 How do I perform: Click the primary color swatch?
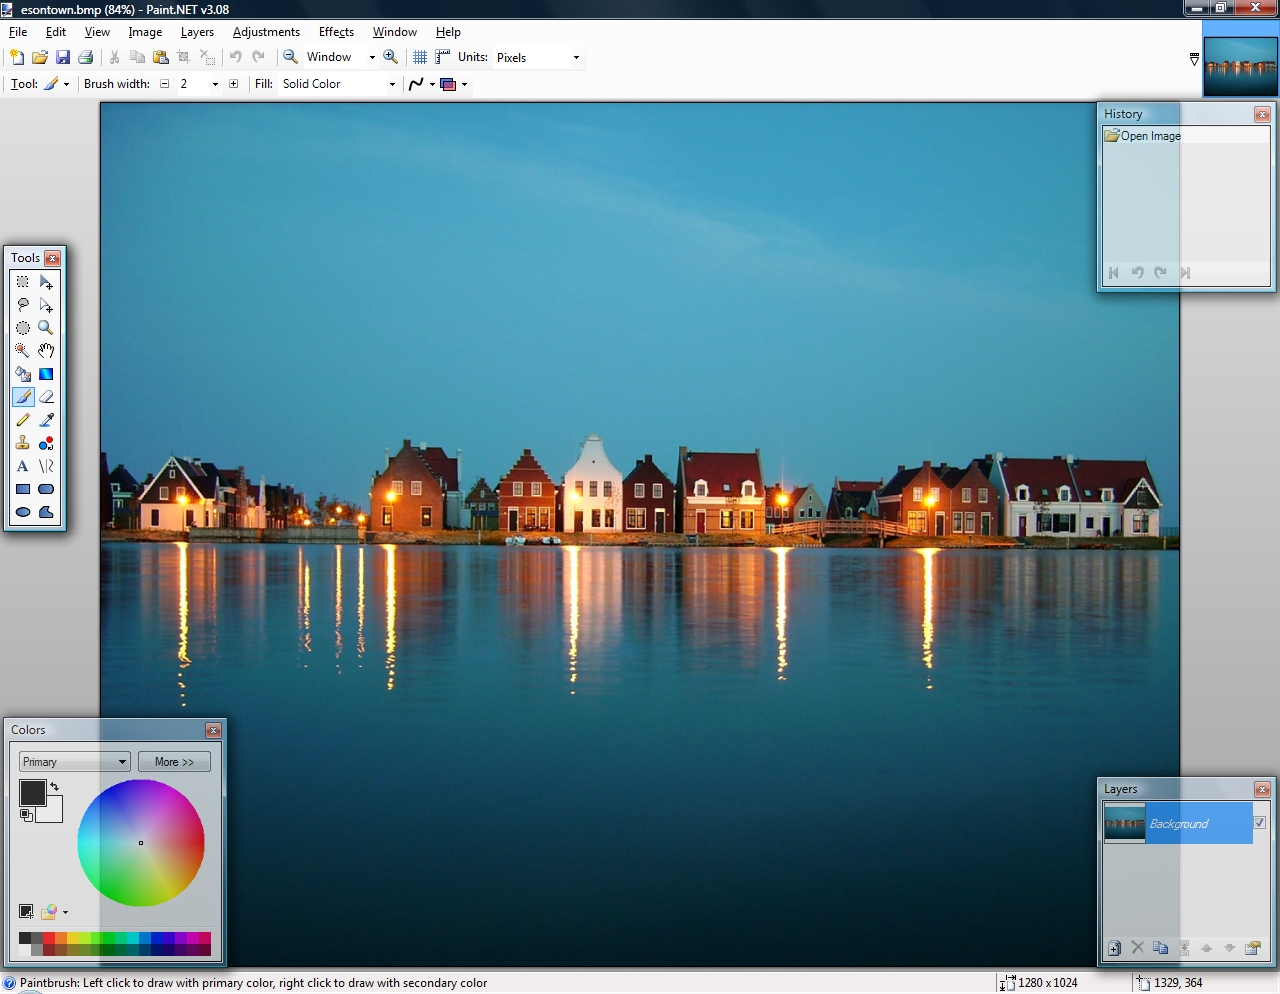point(32,792)
